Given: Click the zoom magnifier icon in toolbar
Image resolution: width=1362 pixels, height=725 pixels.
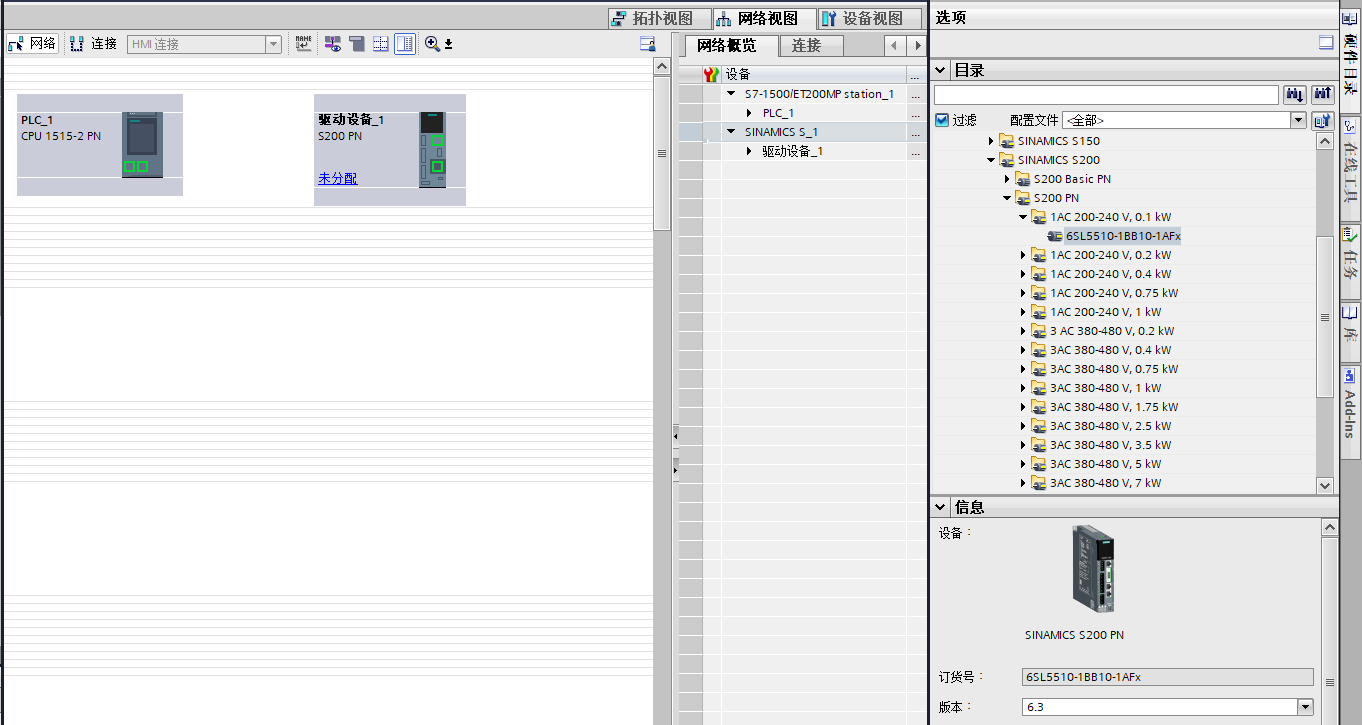Looking at the screenshot, I should coord(432,44).
